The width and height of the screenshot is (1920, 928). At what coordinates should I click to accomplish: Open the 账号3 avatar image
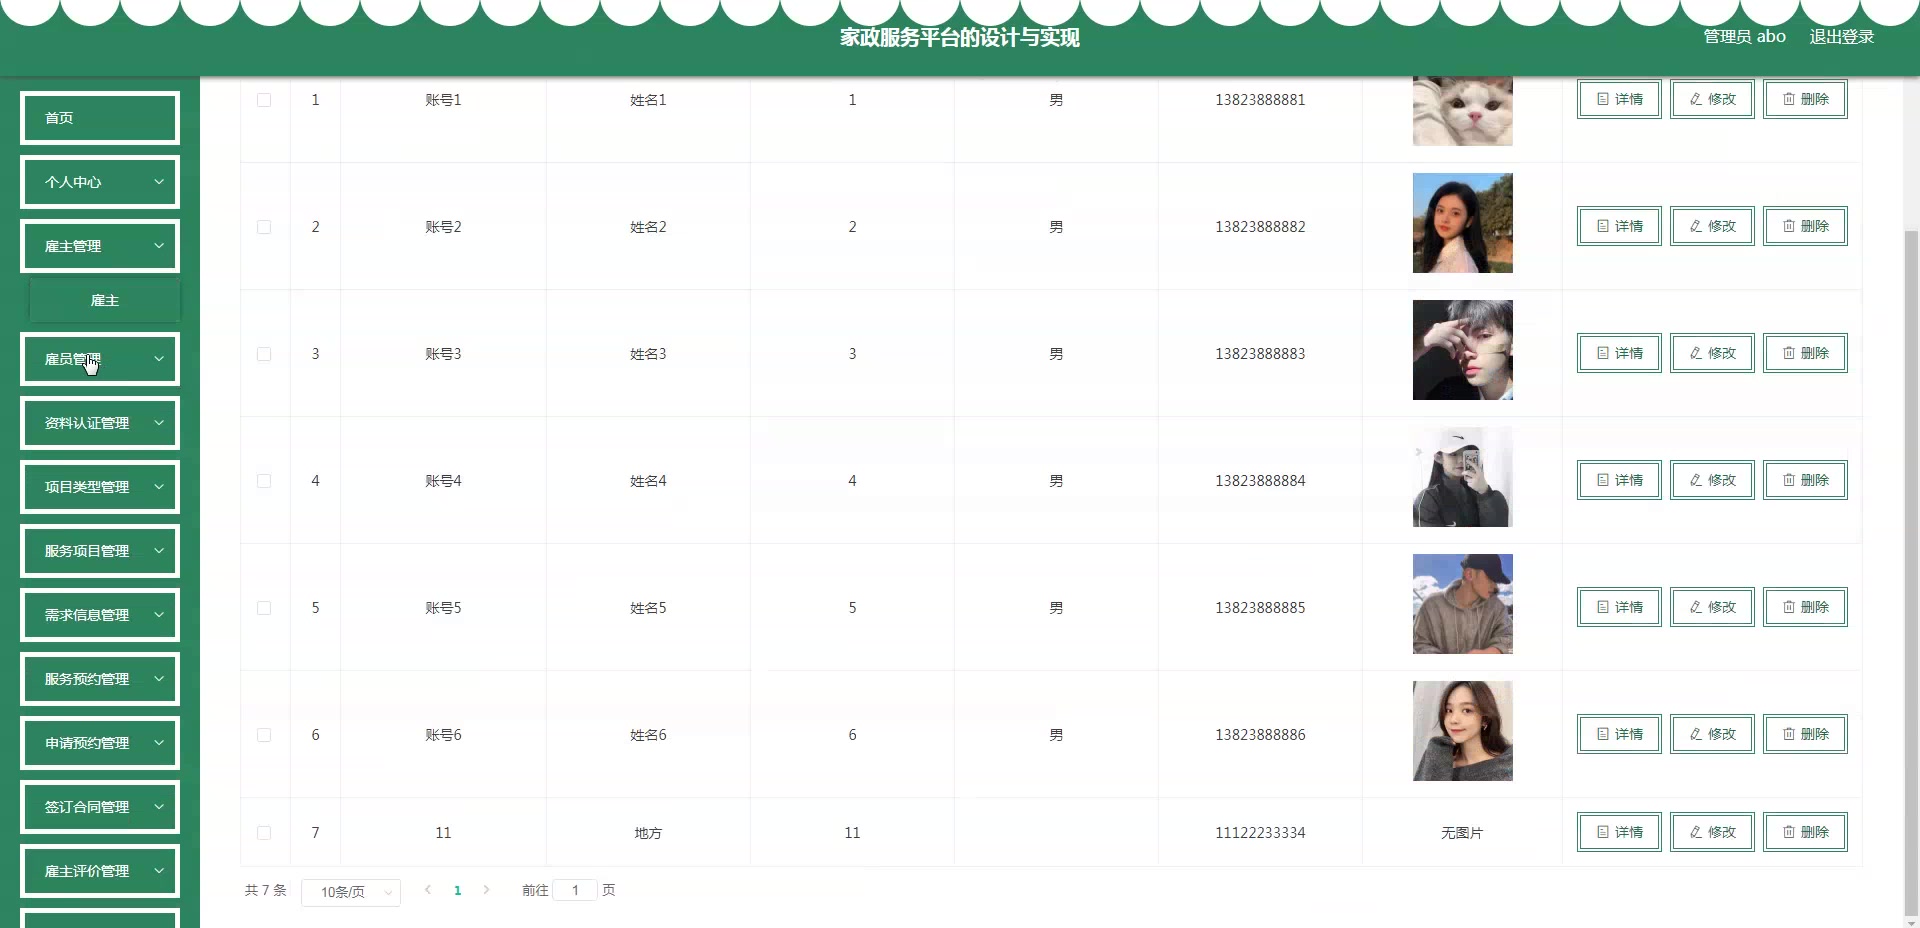coord(1462,350)
